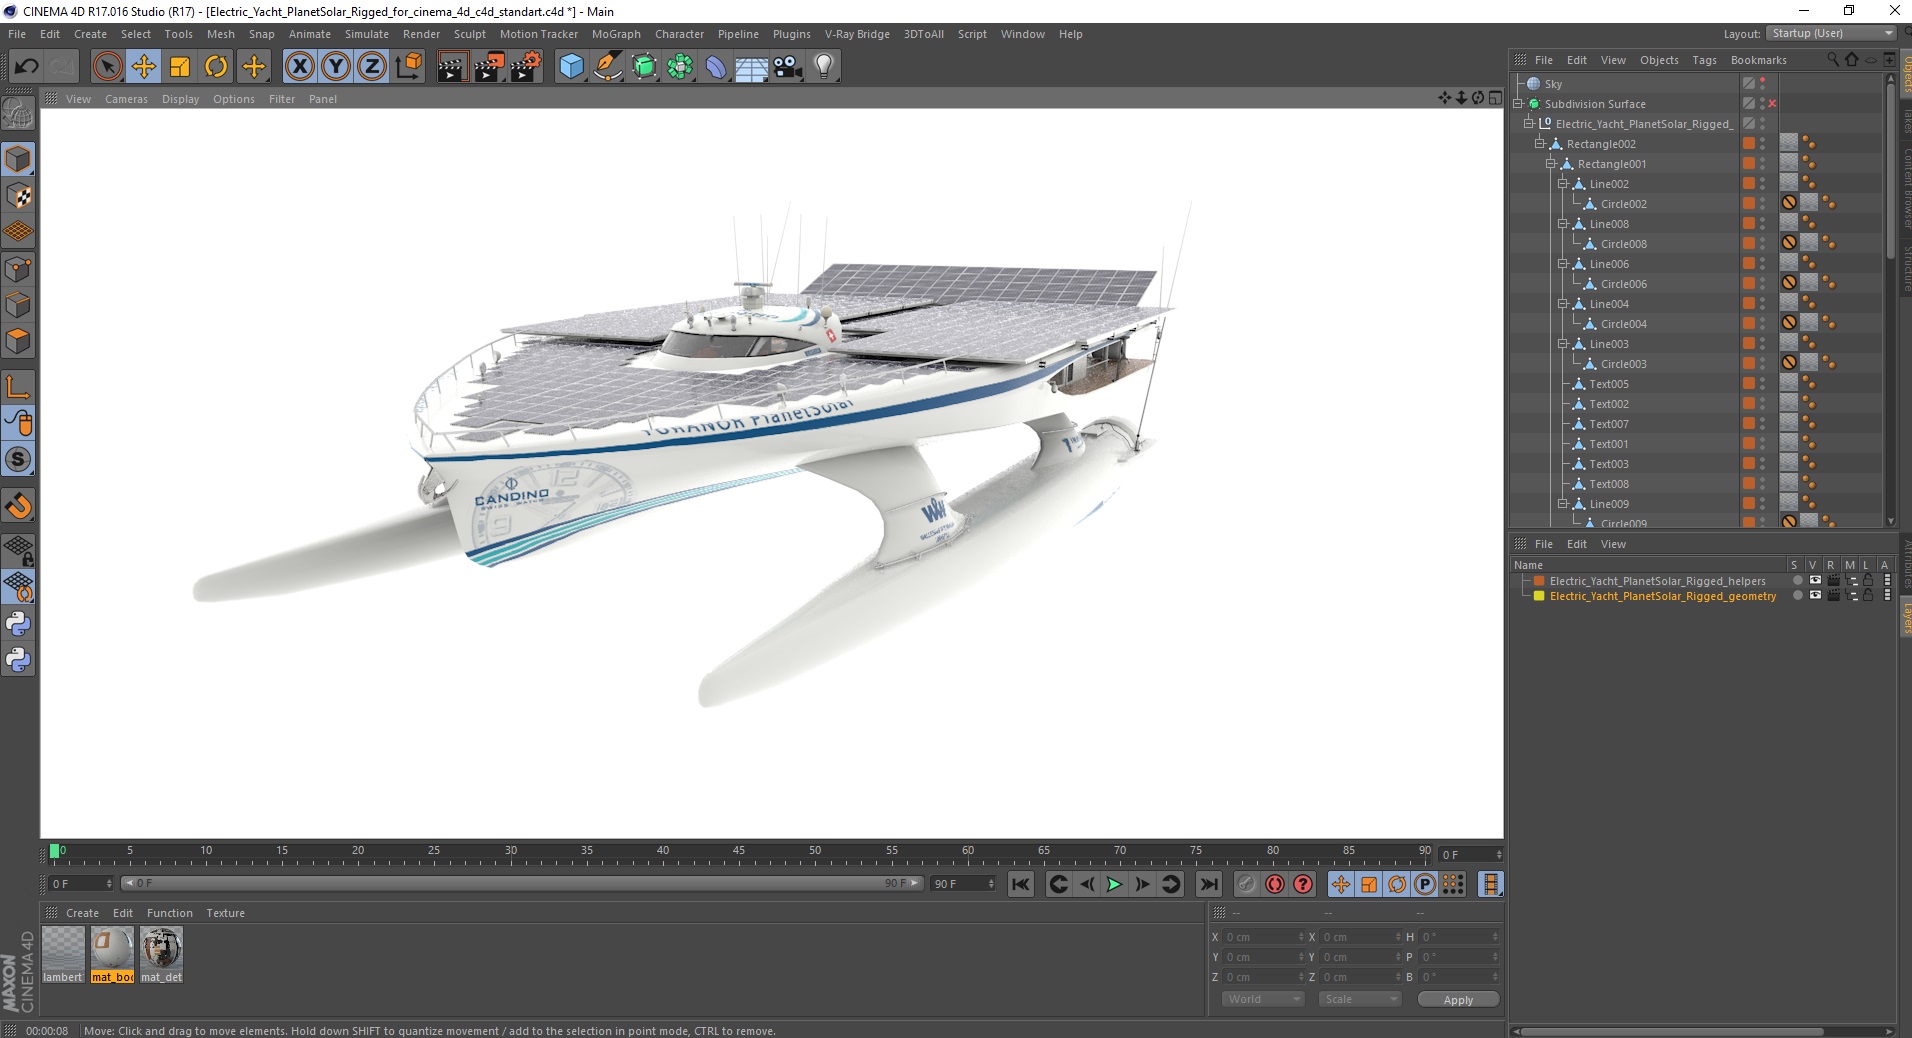The width and height of the screenshot is (1912, 1038).
Task: Collapse the Subdivision Surface tree node
Action: pos(1518,103)
